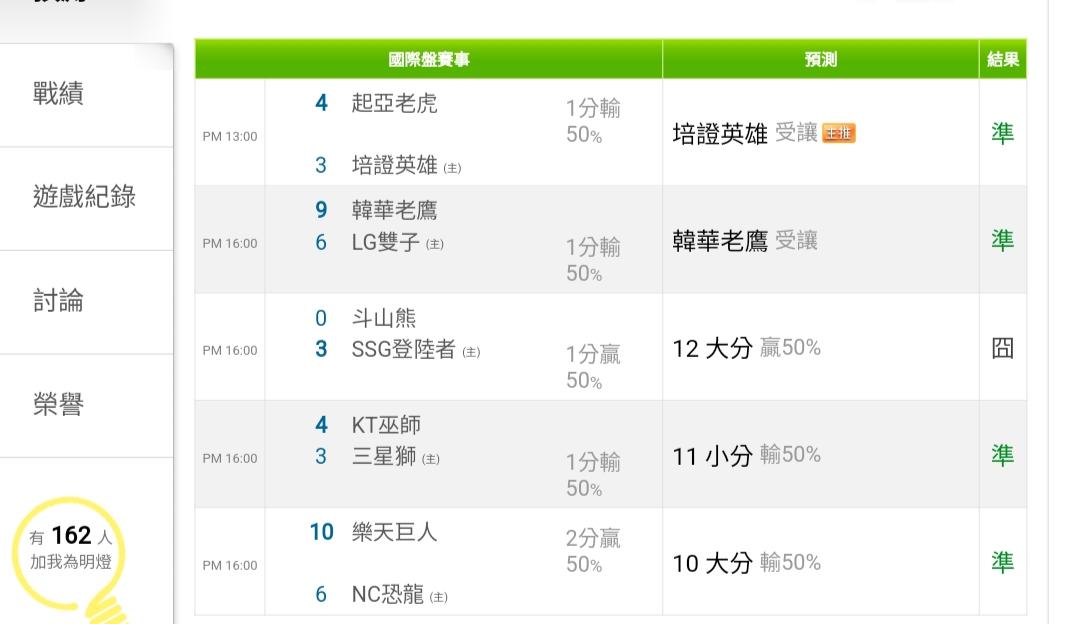Screen dimensions: 1080x624
Task: Click prediction 12 大分 贏50%
Action: point(746,348)
